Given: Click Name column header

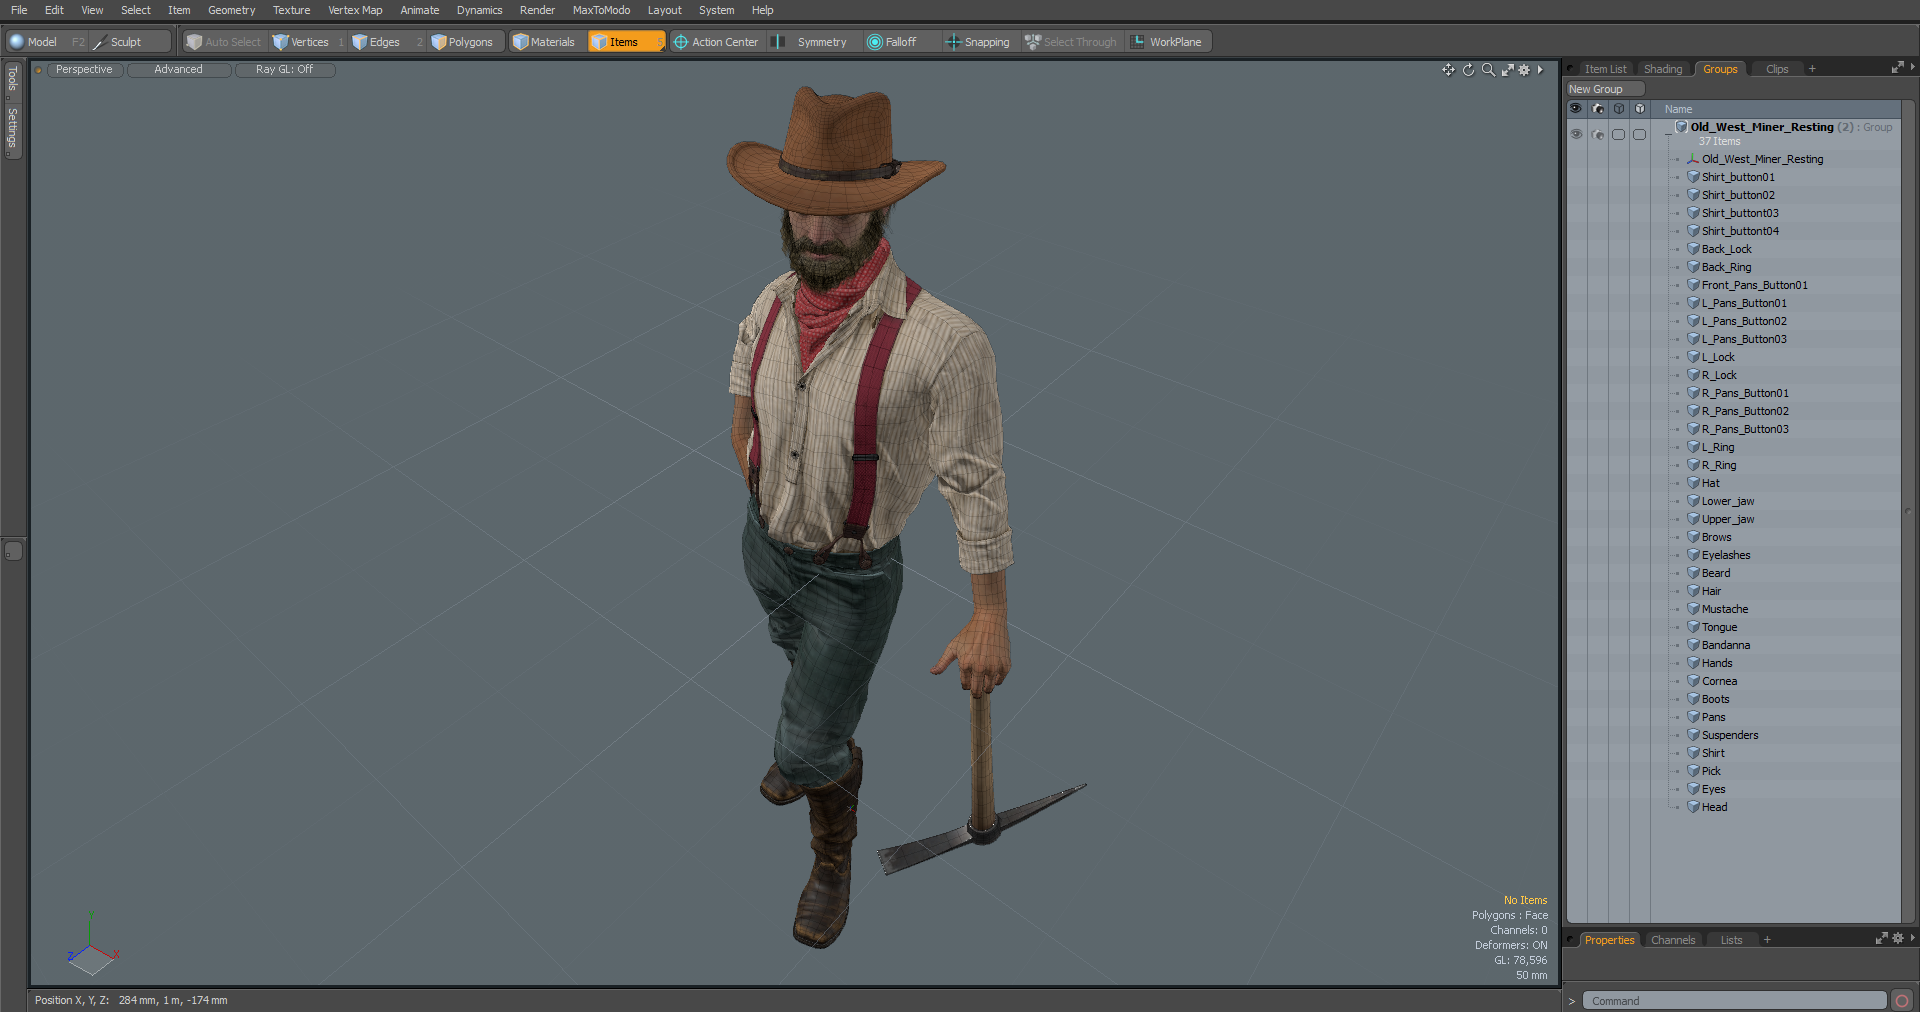Looking at the screenshot, I should (1678, 109).
